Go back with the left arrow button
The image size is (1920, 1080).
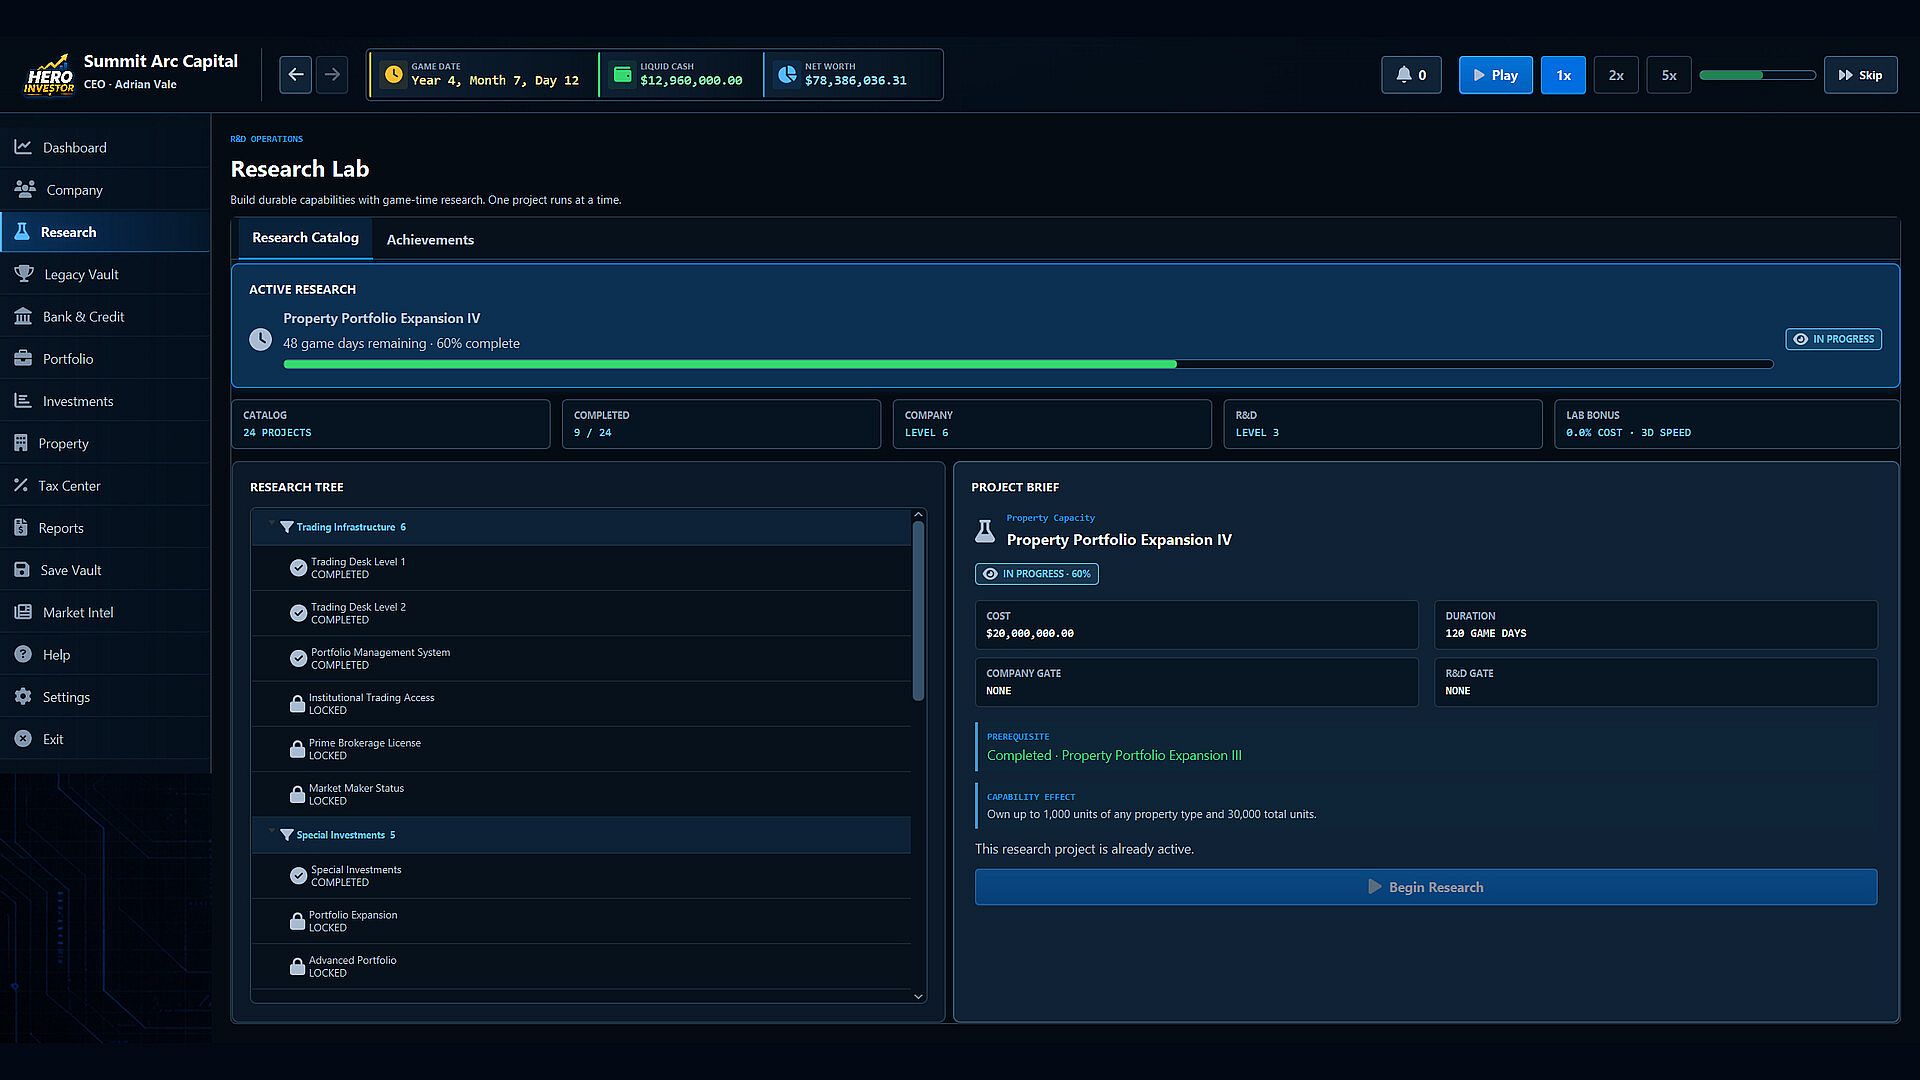click(x=295, y=75)
